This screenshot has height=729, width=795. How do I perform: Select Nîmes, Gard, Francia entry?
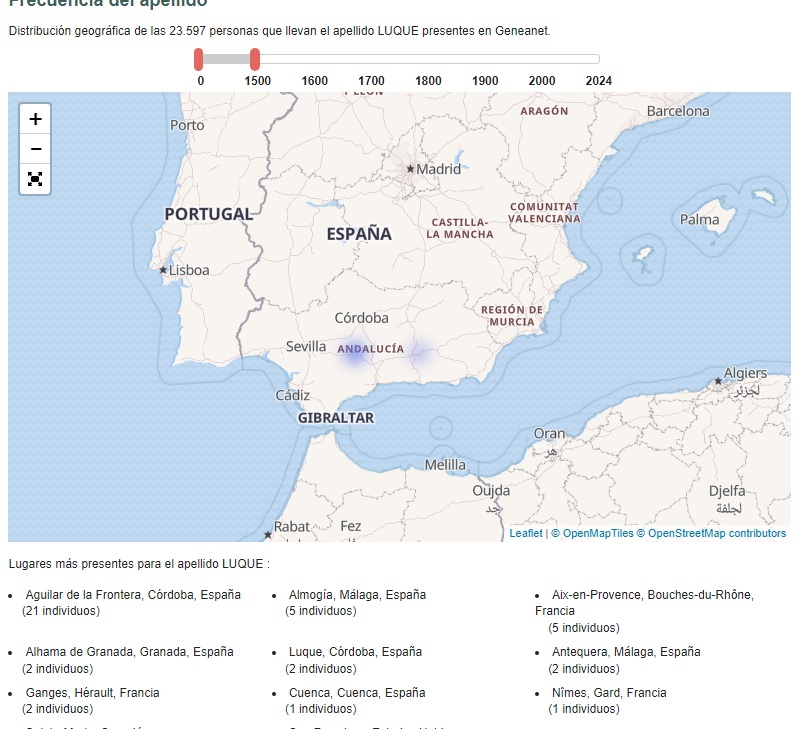[609, 693]
